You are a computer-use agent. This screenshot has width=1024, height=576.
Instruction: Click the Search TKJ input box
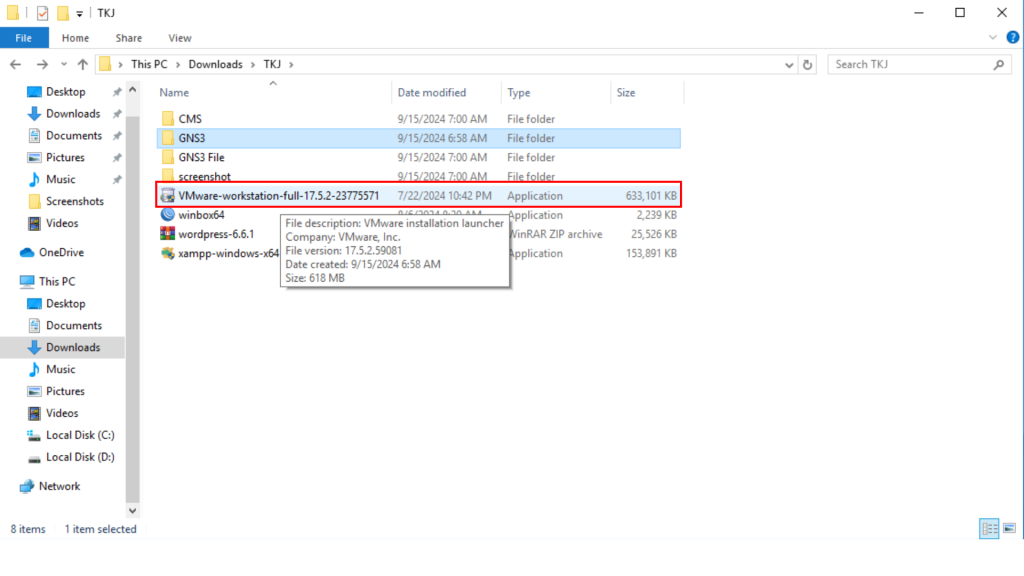[x=910, y=64]
